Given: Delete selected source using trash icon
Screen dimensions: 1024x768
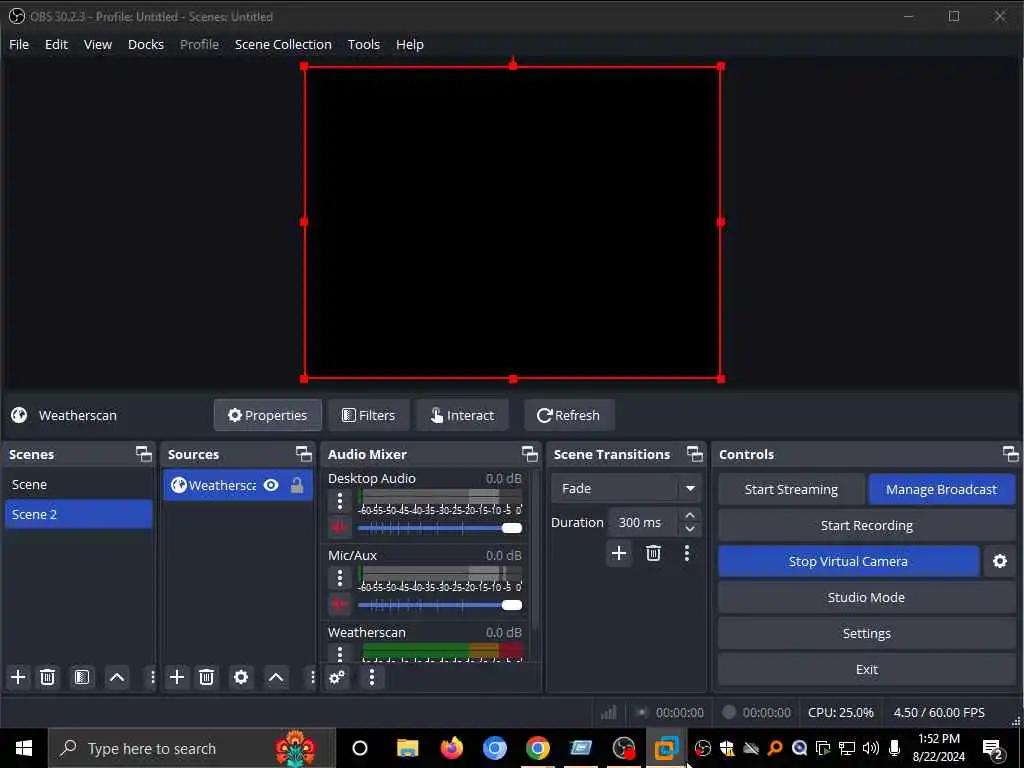Looking at the screenshot, I should (x=206, y=677).
